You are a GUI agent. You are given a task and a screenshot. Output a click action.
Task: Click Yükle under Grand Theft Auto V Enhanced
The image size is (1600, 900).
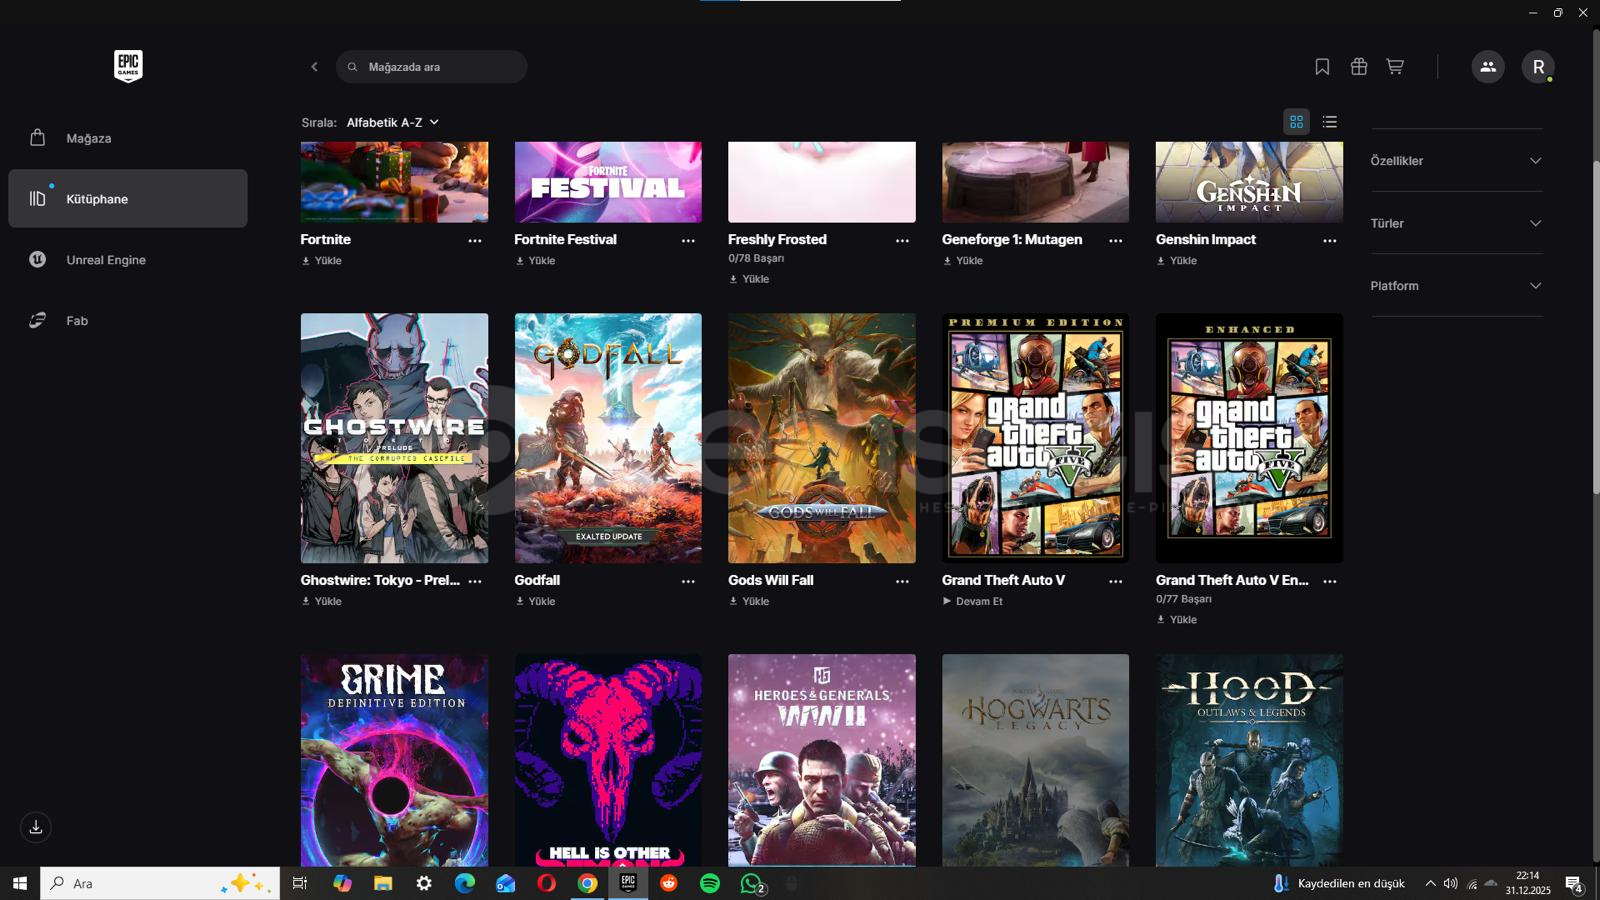point(1177,620)
